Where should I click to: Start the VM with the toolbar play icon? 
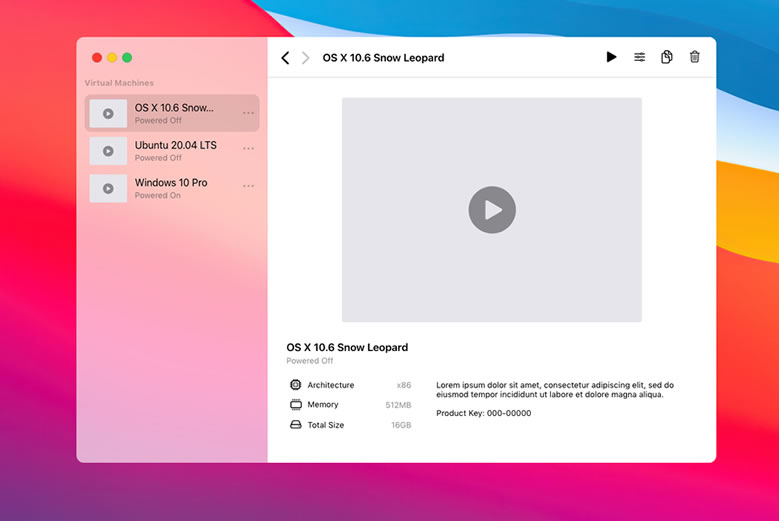[x=611, y=57]
